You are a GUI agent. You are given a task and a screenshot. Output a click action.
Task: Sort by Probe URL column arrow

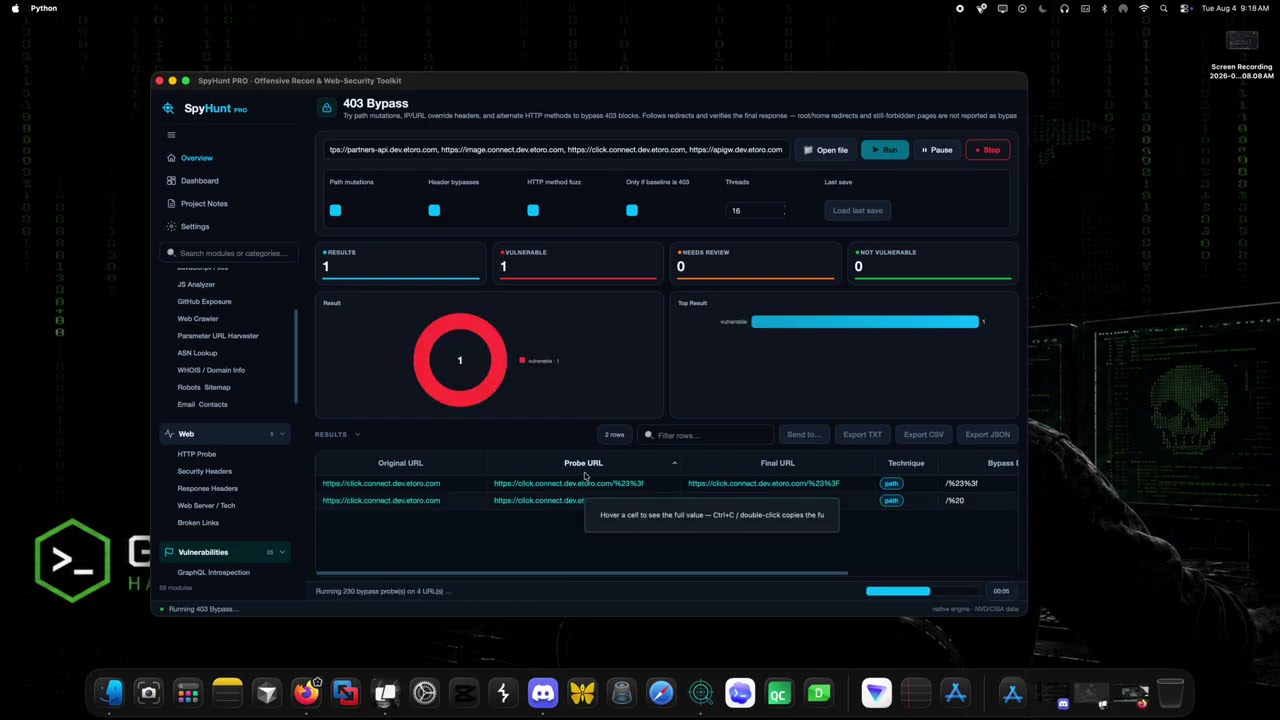point(674,463)
